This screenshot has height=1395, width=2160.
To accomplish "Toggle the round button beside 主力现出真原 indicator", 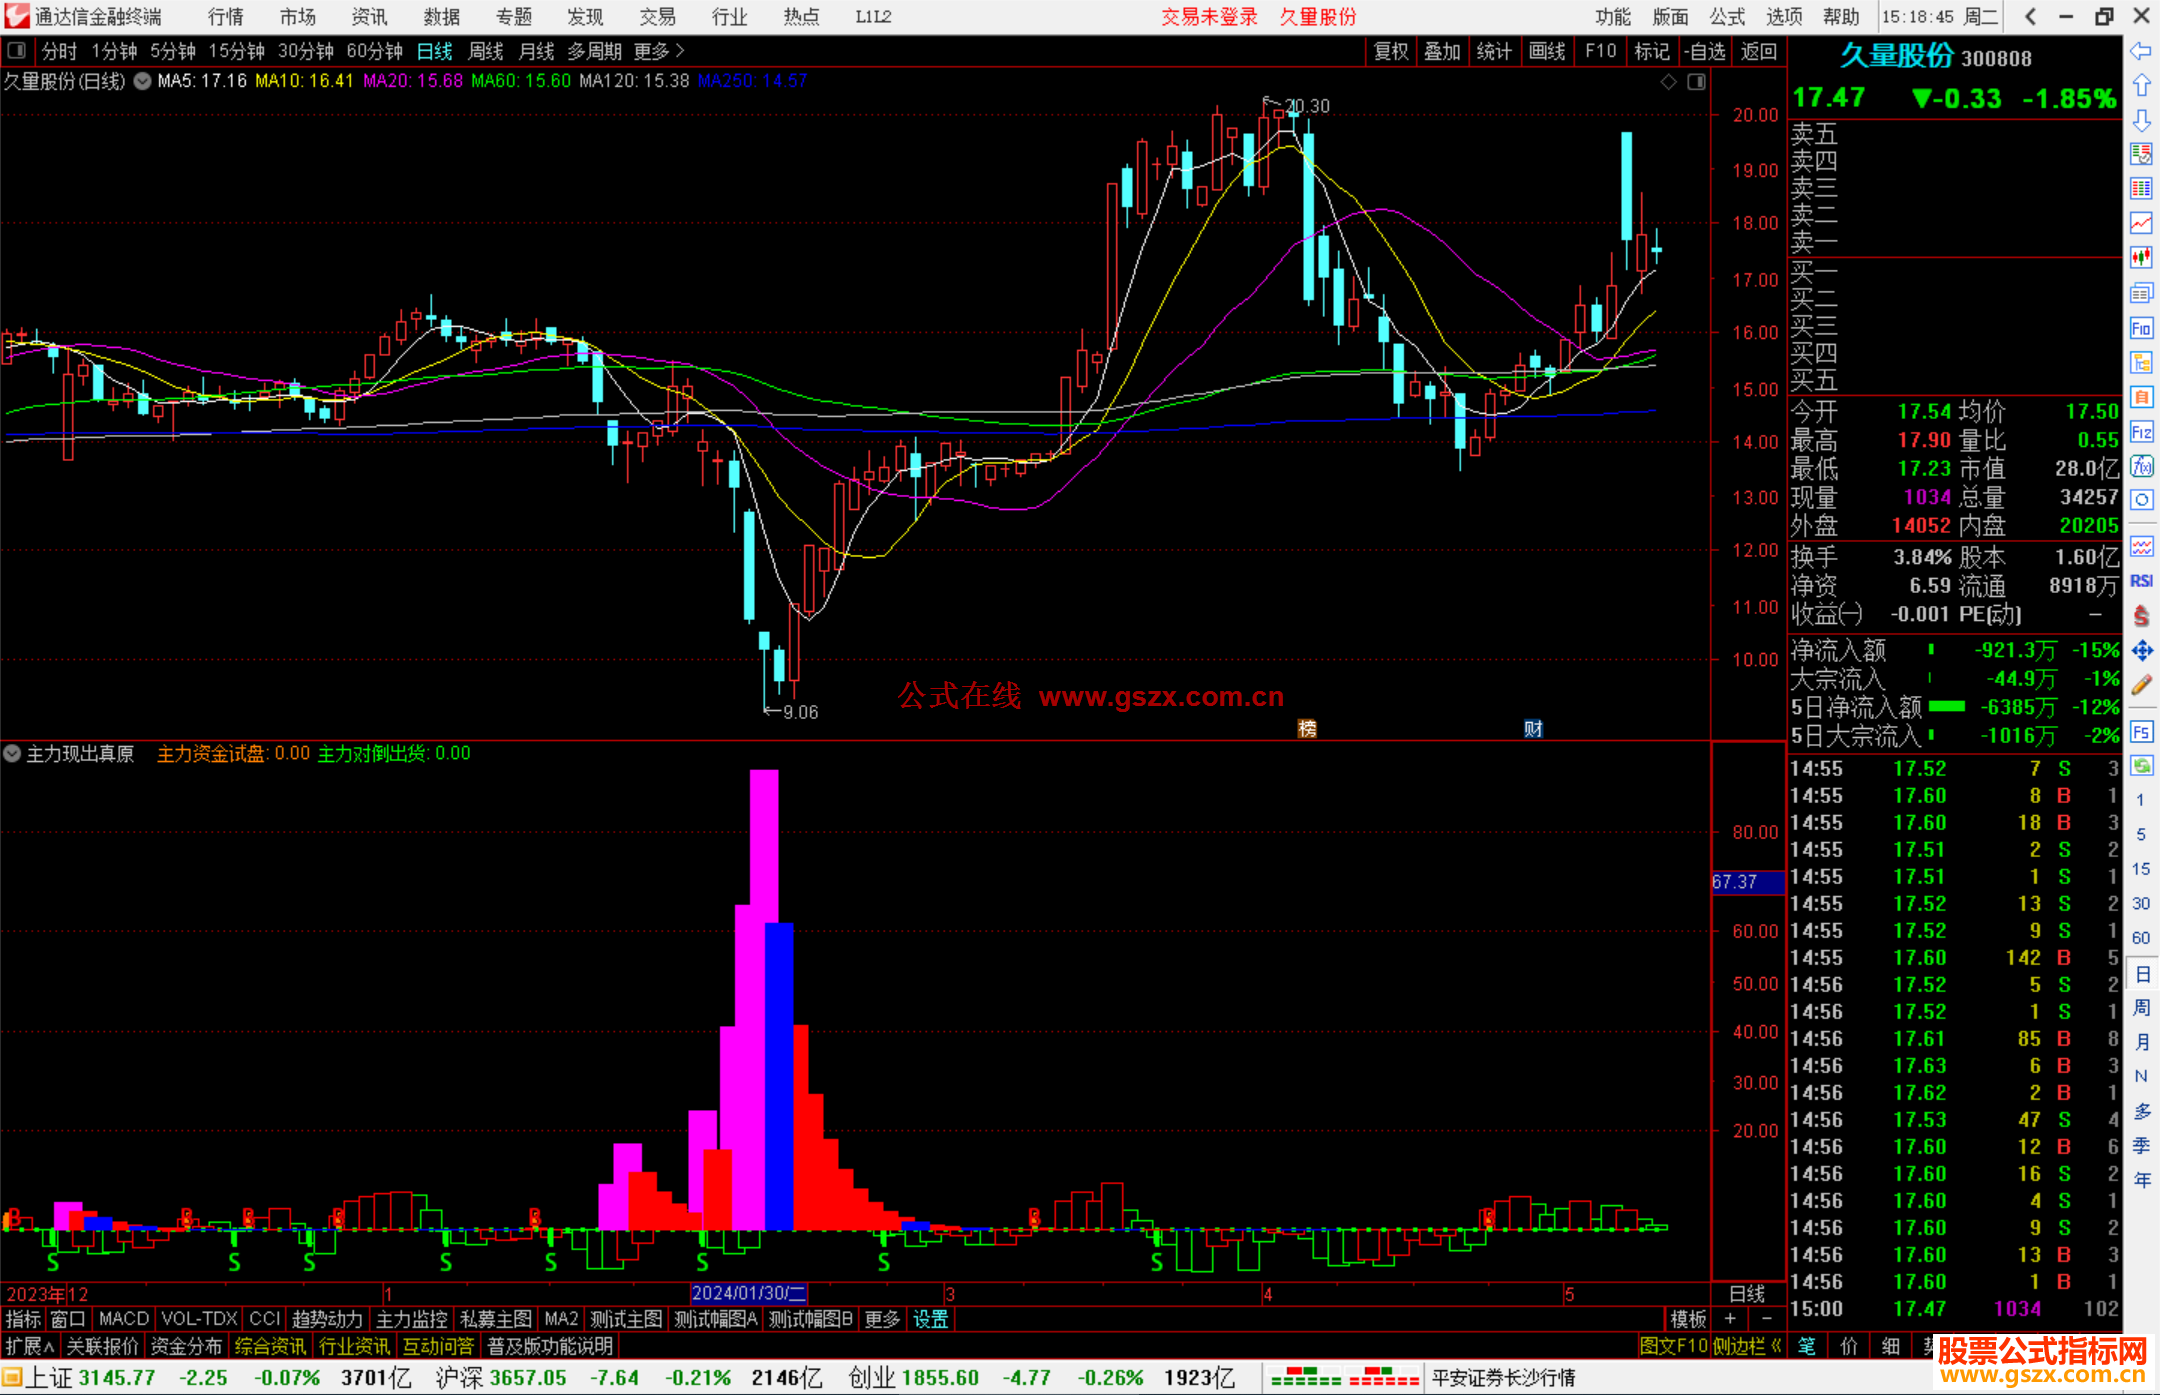I will click(x=12, y=753).
